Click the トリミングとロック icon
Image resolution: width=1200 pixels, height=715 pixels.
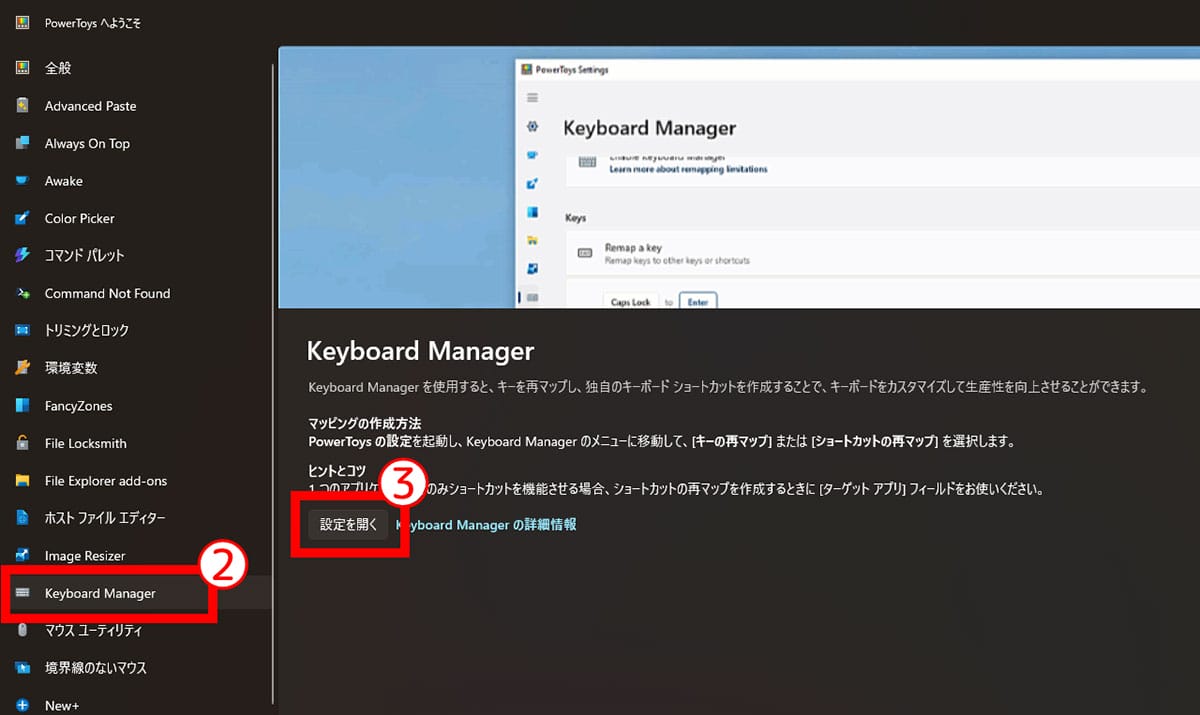(x=23, y=330)
